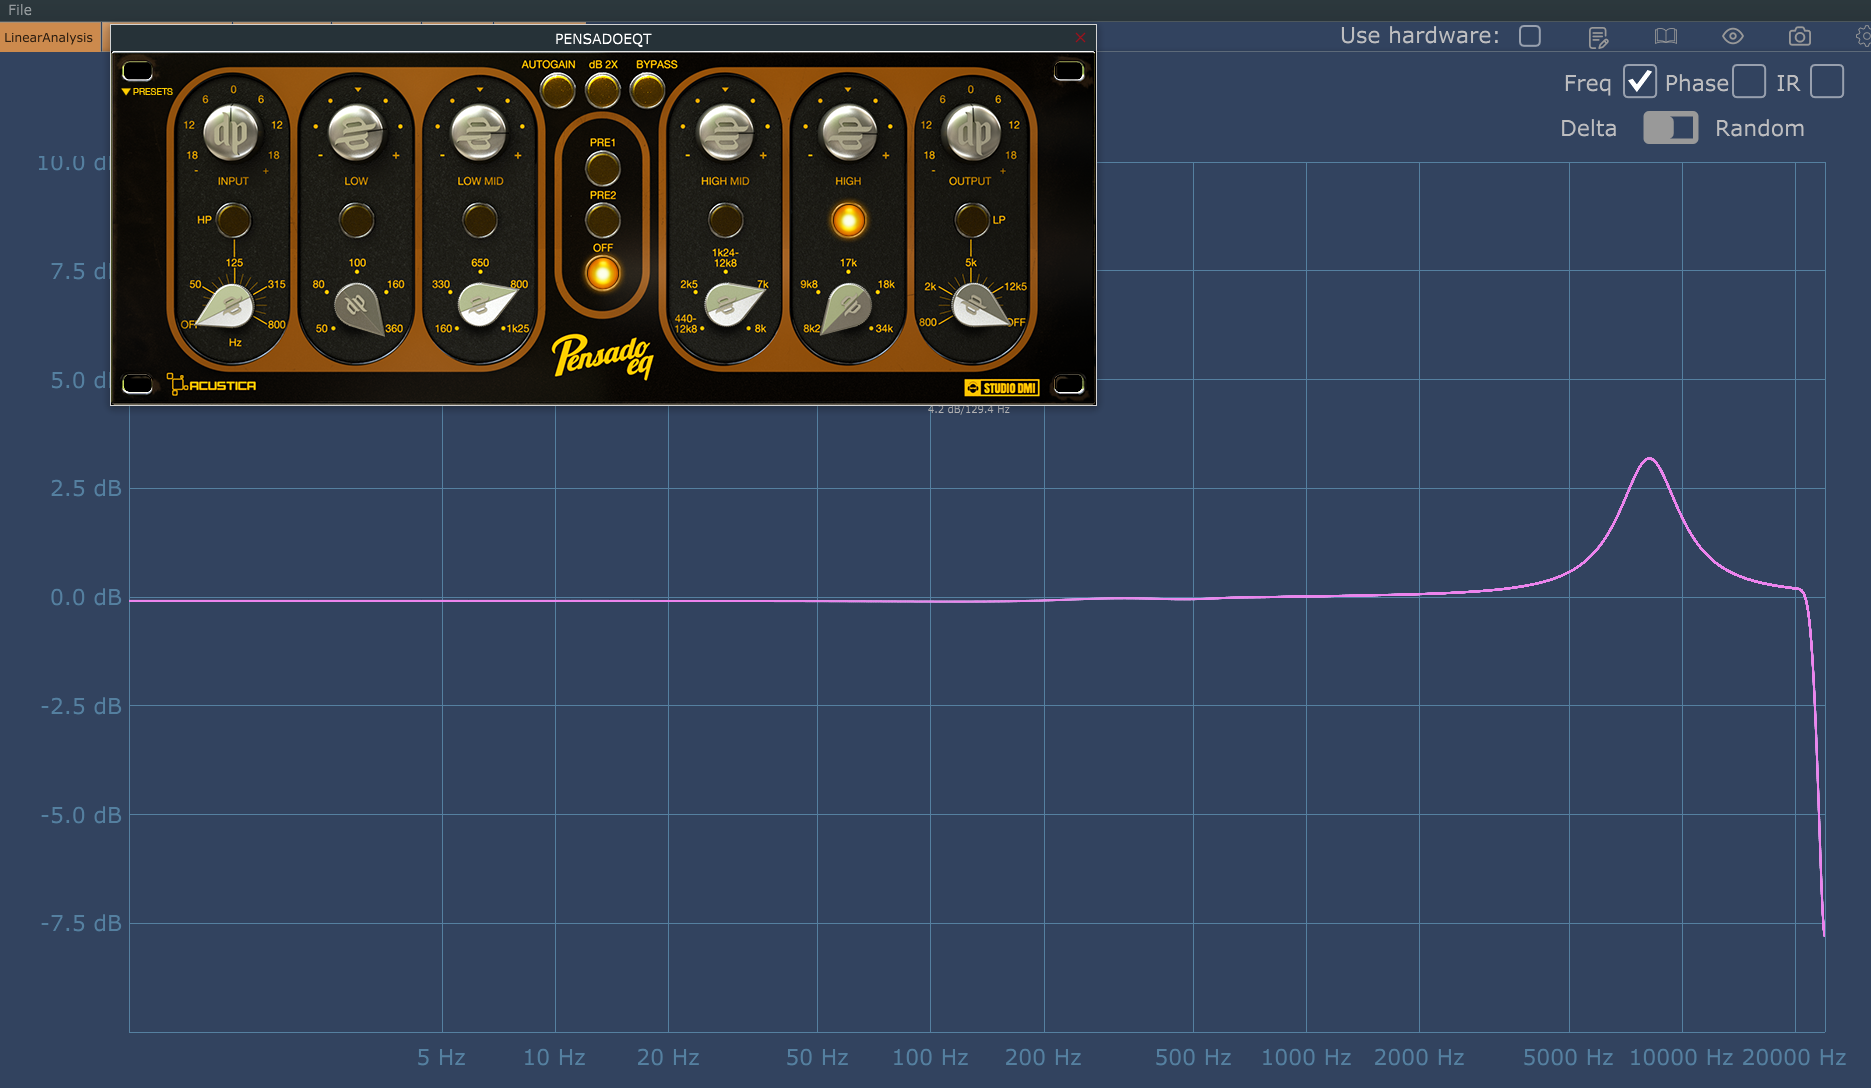Enable the IR checkbox
The width and height of the screenshot is (1871, 1088).
pyautogui.click(x=1826, y=81)
